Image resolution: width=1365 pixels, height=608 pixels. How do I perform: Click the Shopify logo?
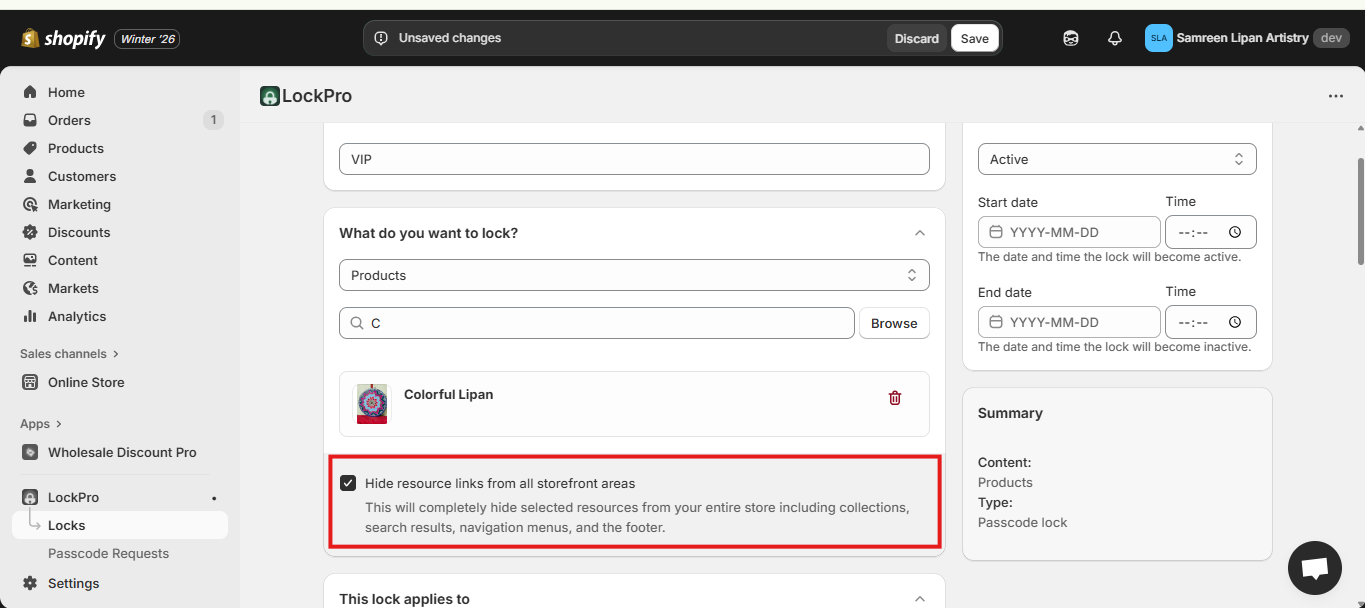tap(63, 39)
